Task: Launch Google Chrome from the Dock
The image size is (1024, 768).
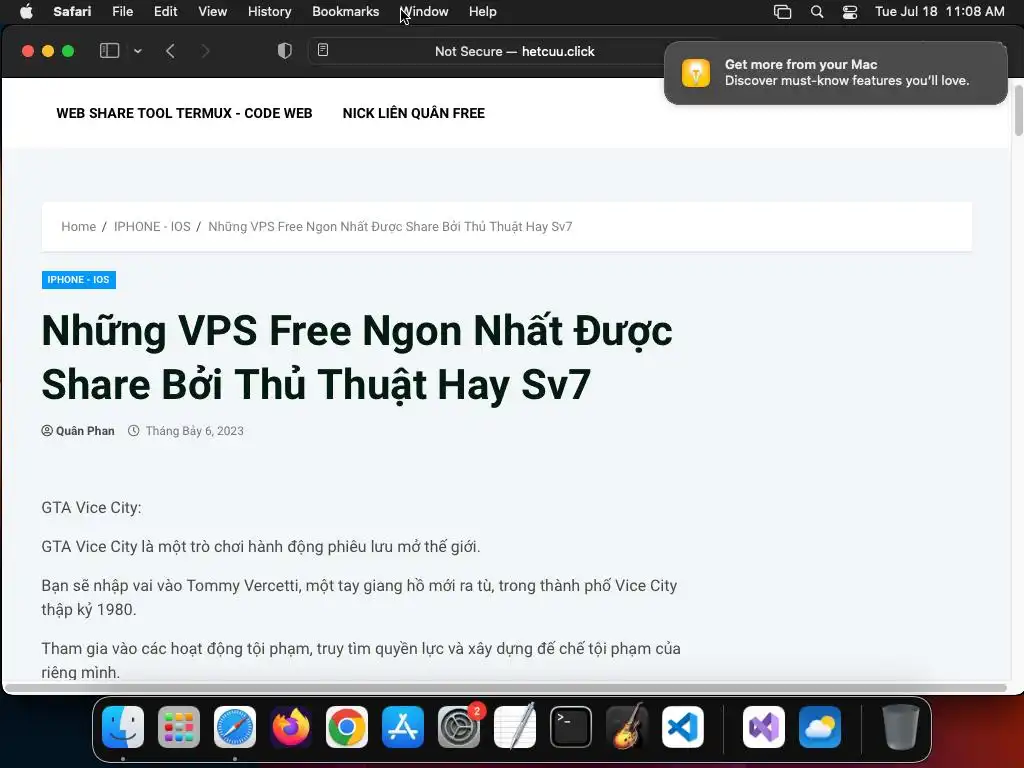Action: tap(347, 727)
